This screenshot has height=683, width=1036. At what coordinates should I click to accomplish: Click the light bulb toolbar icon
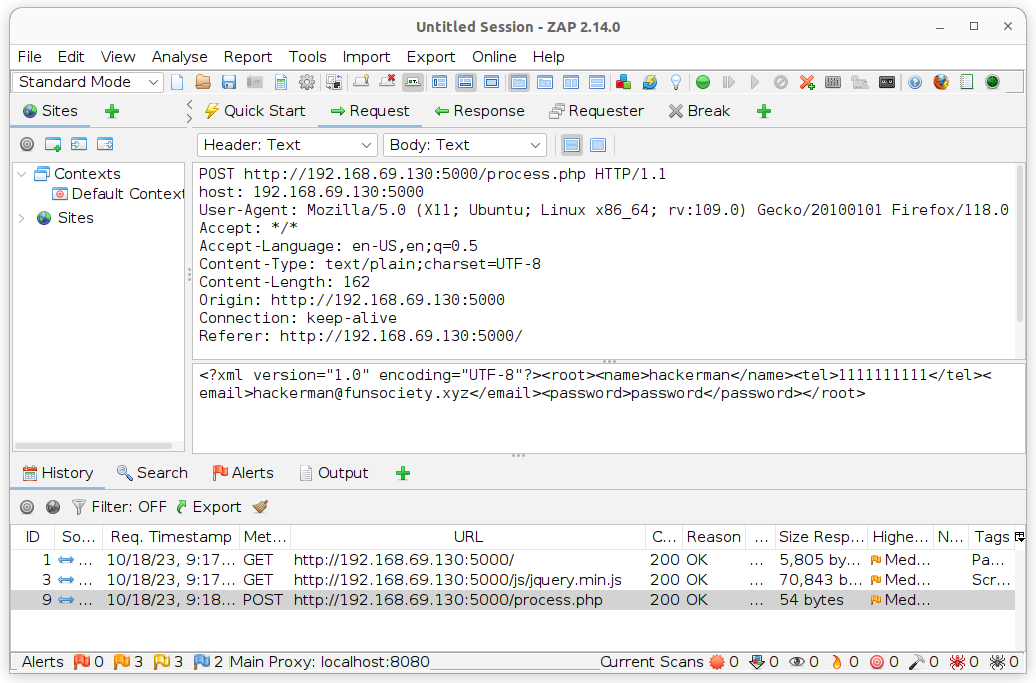tap(676, 82)
